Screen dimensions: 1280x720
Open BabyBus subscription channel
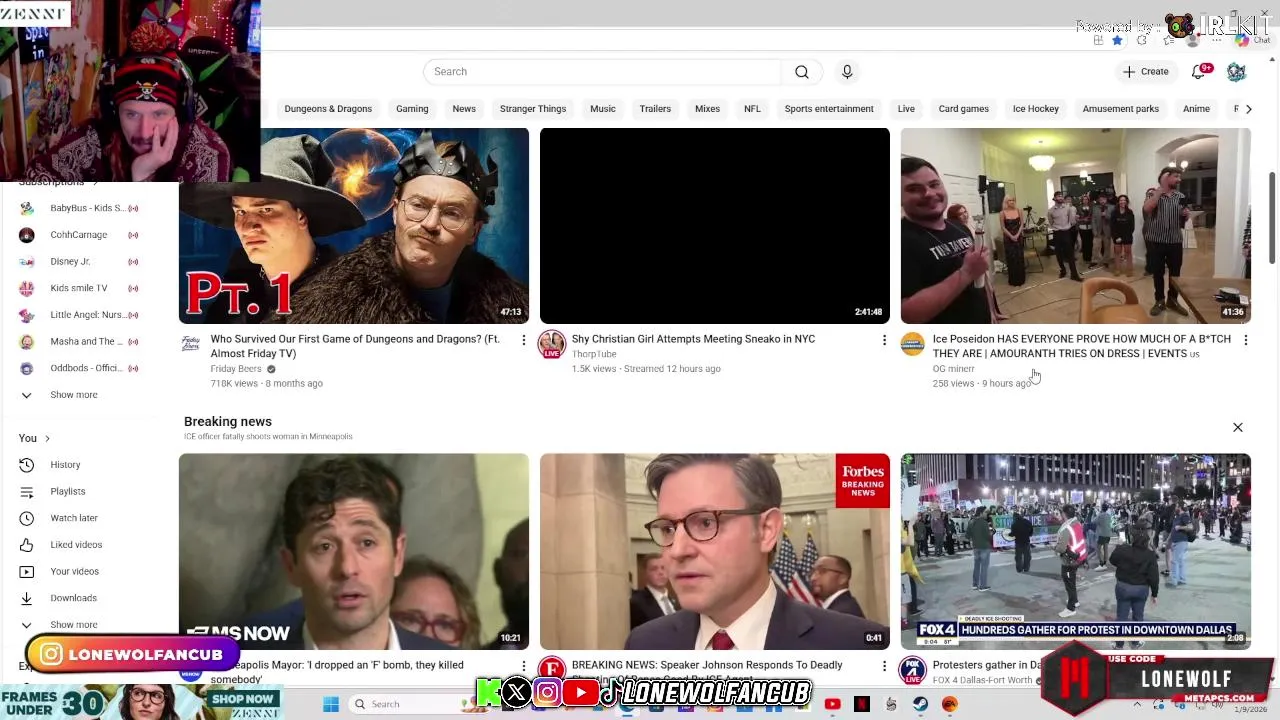pos(80,208)
